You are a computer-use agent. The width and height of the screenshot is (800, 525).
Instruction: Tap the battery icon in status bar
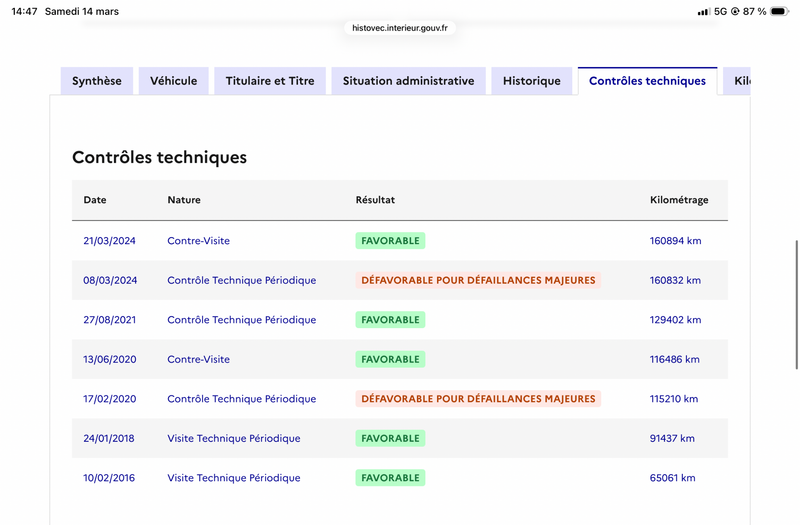coord(779,11)
